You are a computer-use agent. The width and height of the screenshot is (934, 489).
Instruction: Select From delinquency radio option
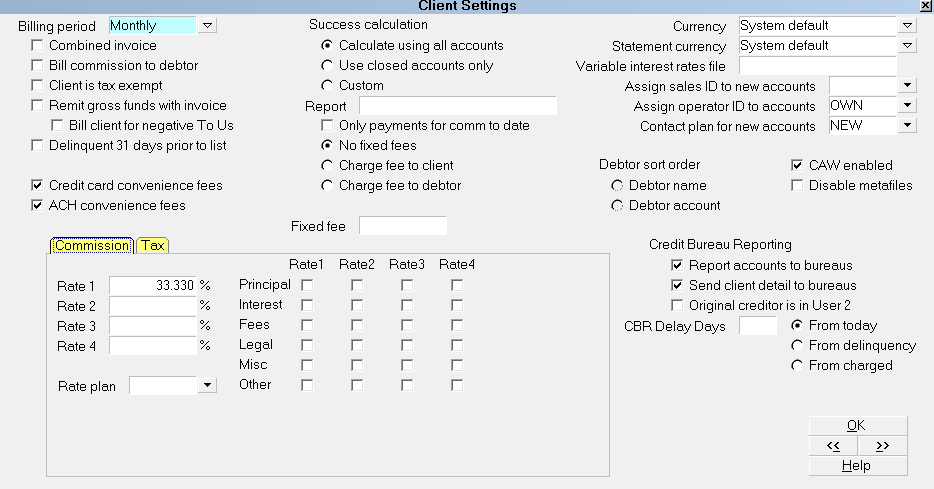click(797, 345)
